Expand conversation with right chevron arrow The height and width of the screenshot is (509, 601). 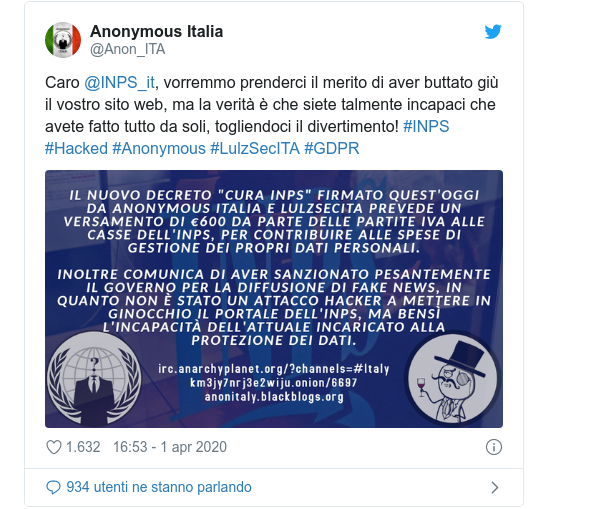495,488
